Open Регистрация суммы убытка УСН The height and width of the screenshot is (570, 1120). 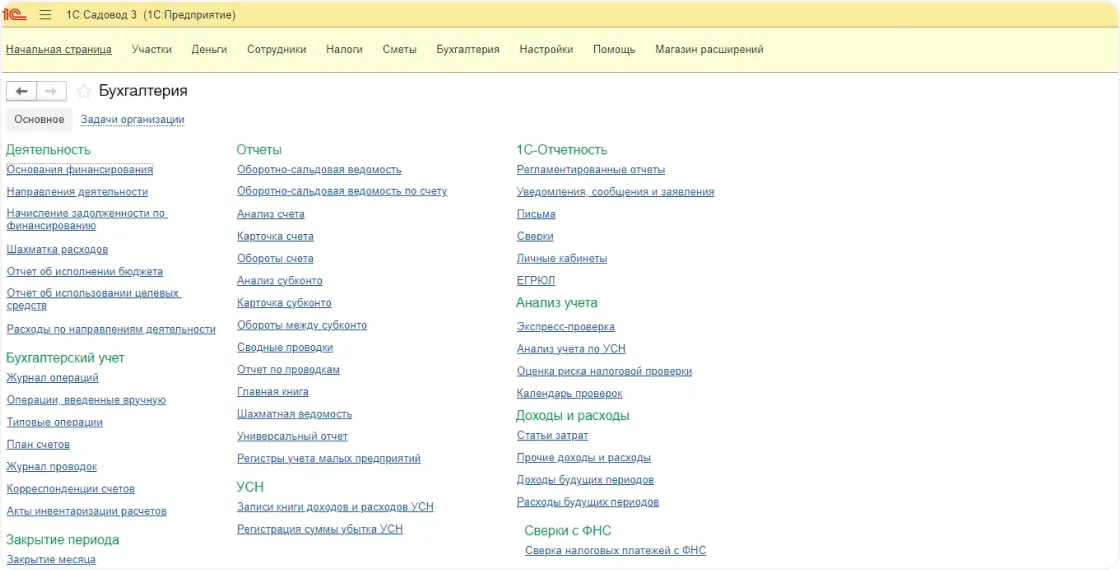click(320, 529)
